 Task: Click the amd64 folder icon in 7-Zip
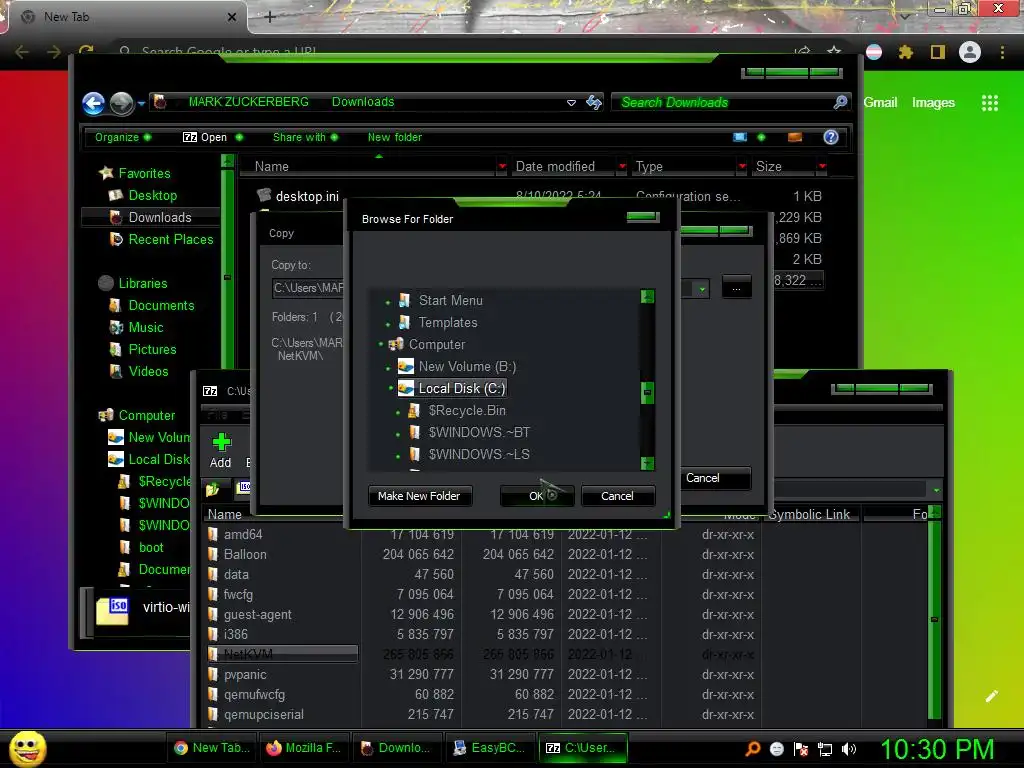213,534
